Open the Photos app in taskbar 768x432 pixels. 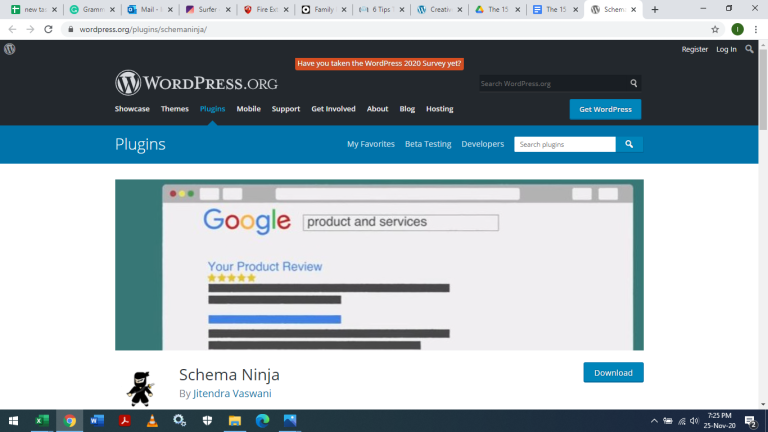tap(290, 421)
